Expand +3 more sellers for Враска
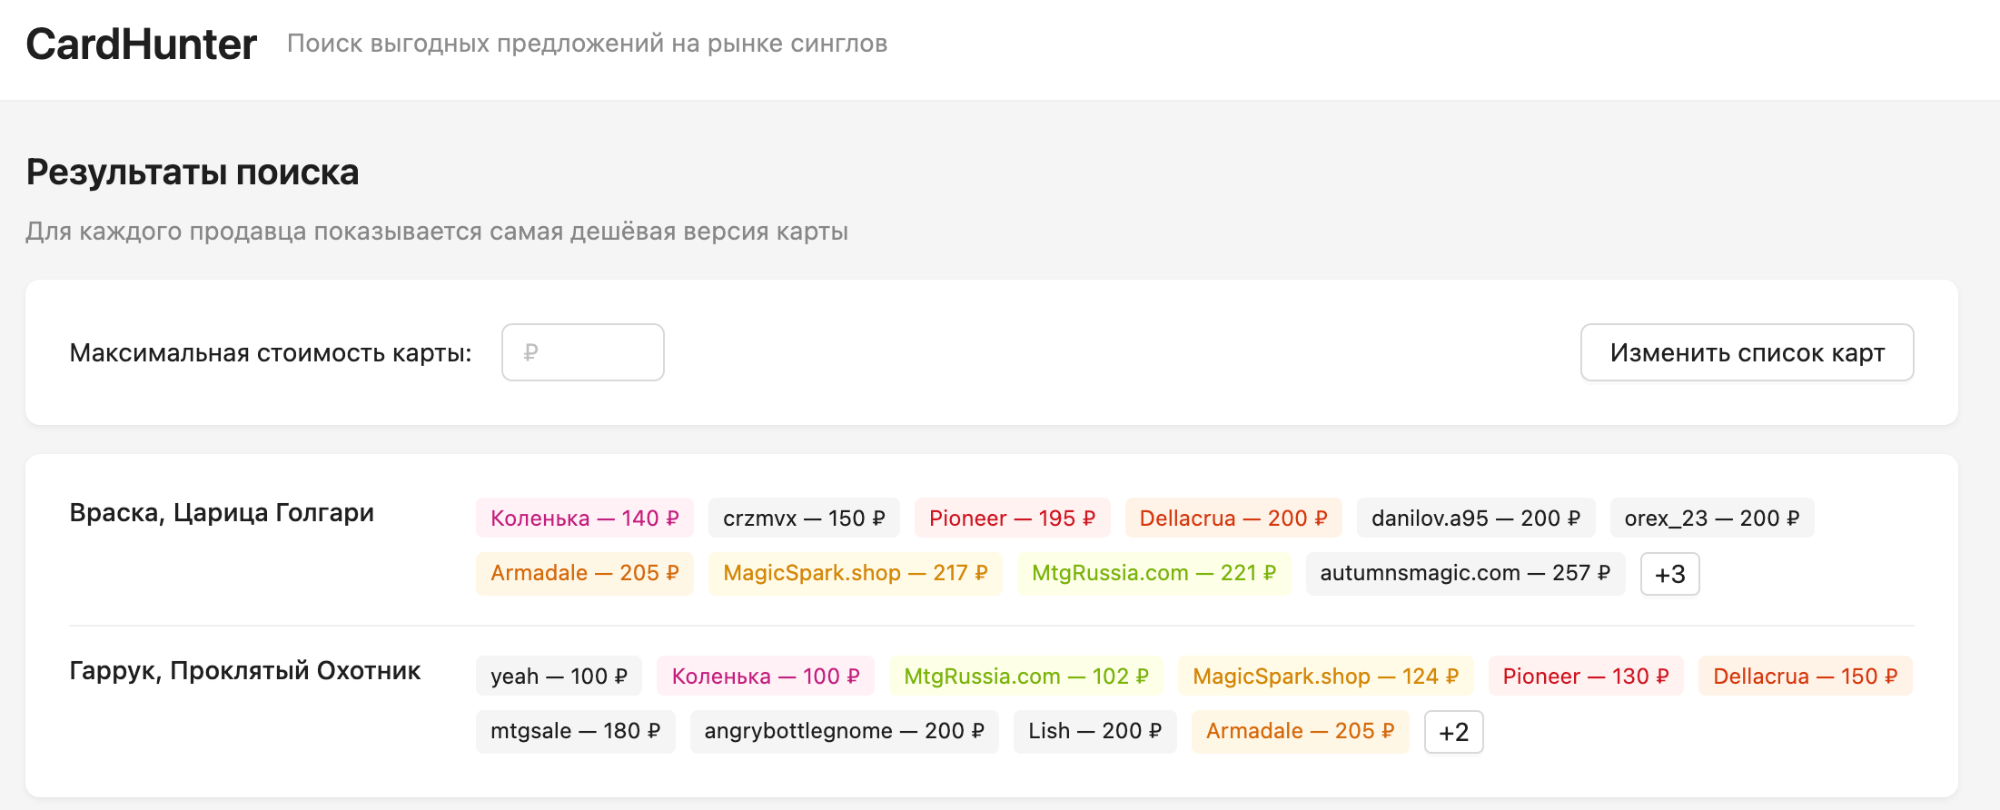 coord(1669,575)
